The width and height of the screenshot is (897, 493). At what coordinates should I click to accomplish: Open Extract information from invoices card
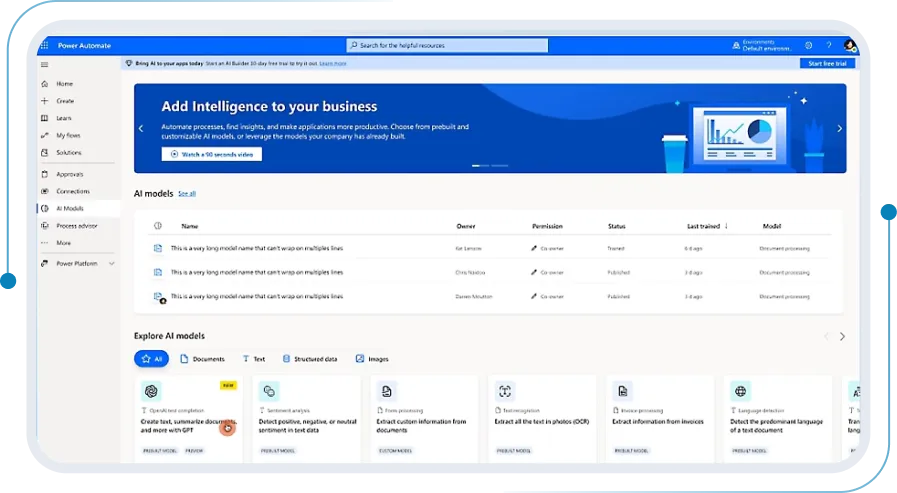[660, 419]
